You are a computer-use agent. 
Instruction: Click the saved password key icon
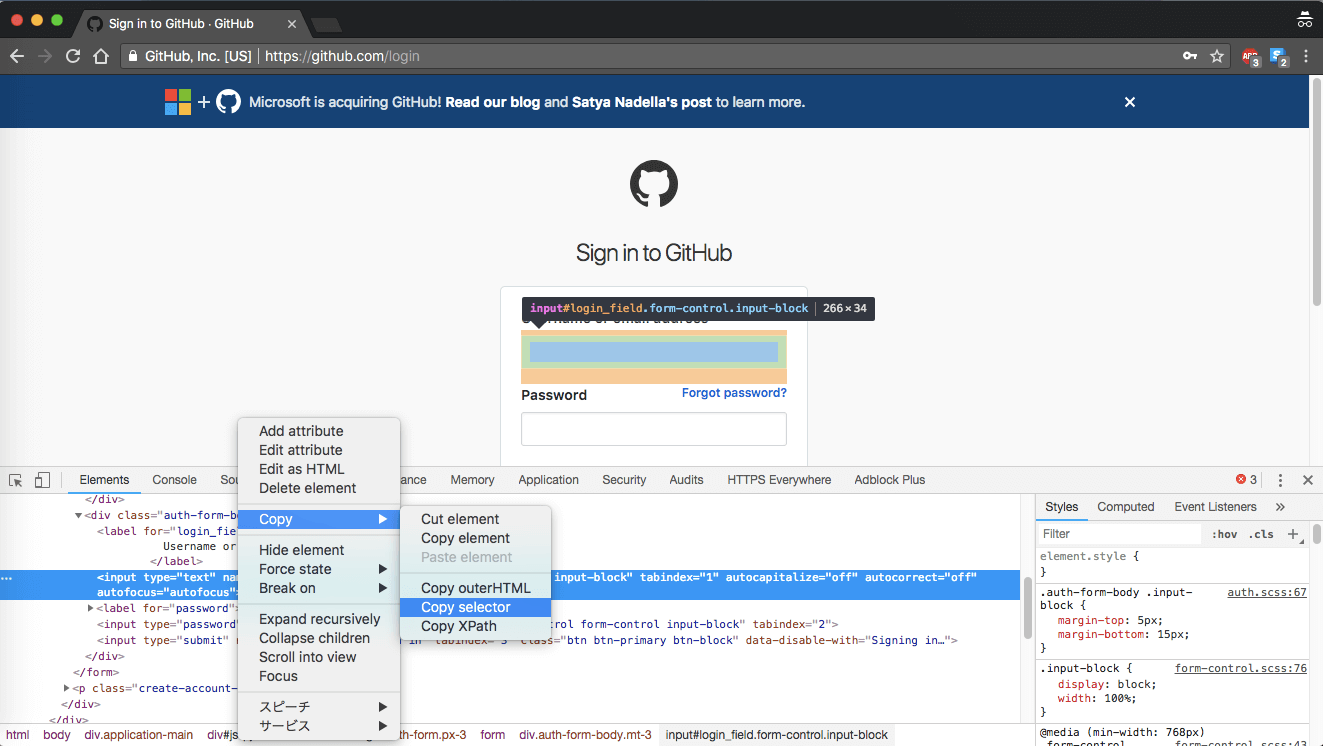point(1190,56)
